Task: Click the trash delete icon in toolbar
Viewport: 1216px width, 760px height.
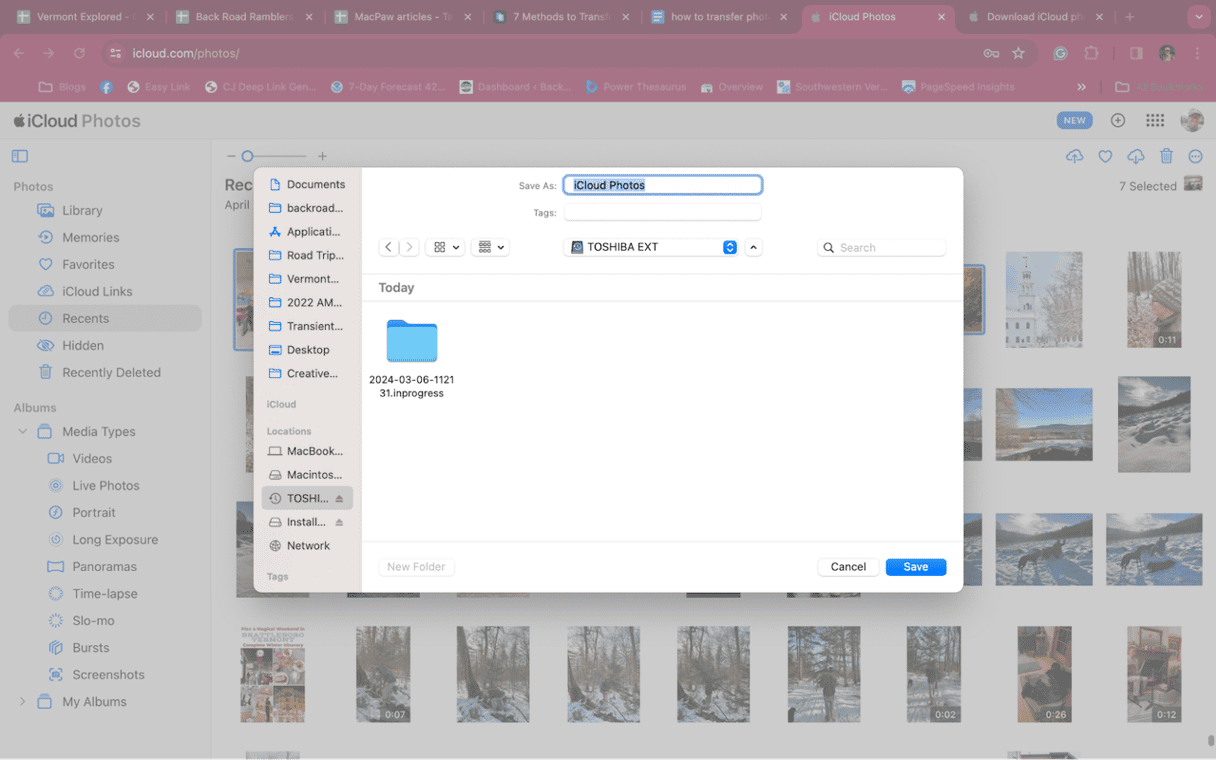Action: click(x=1166, y=157)
